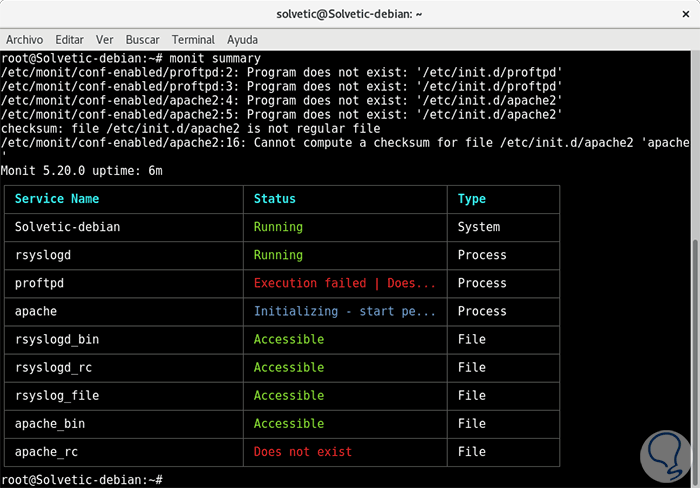
Task: Click the rsyslogd_bin service name
Action: click(x=57, y=339)
